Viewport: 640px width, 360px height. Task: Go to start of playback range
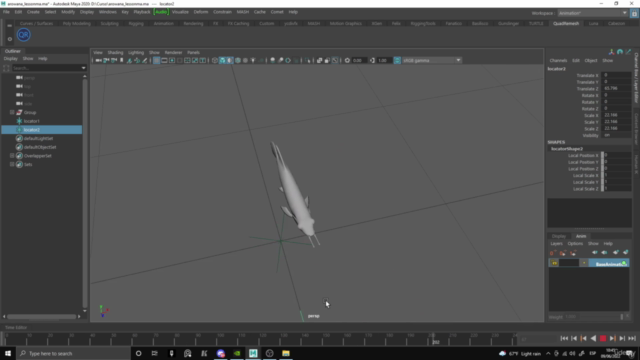(x=564, y=338)
